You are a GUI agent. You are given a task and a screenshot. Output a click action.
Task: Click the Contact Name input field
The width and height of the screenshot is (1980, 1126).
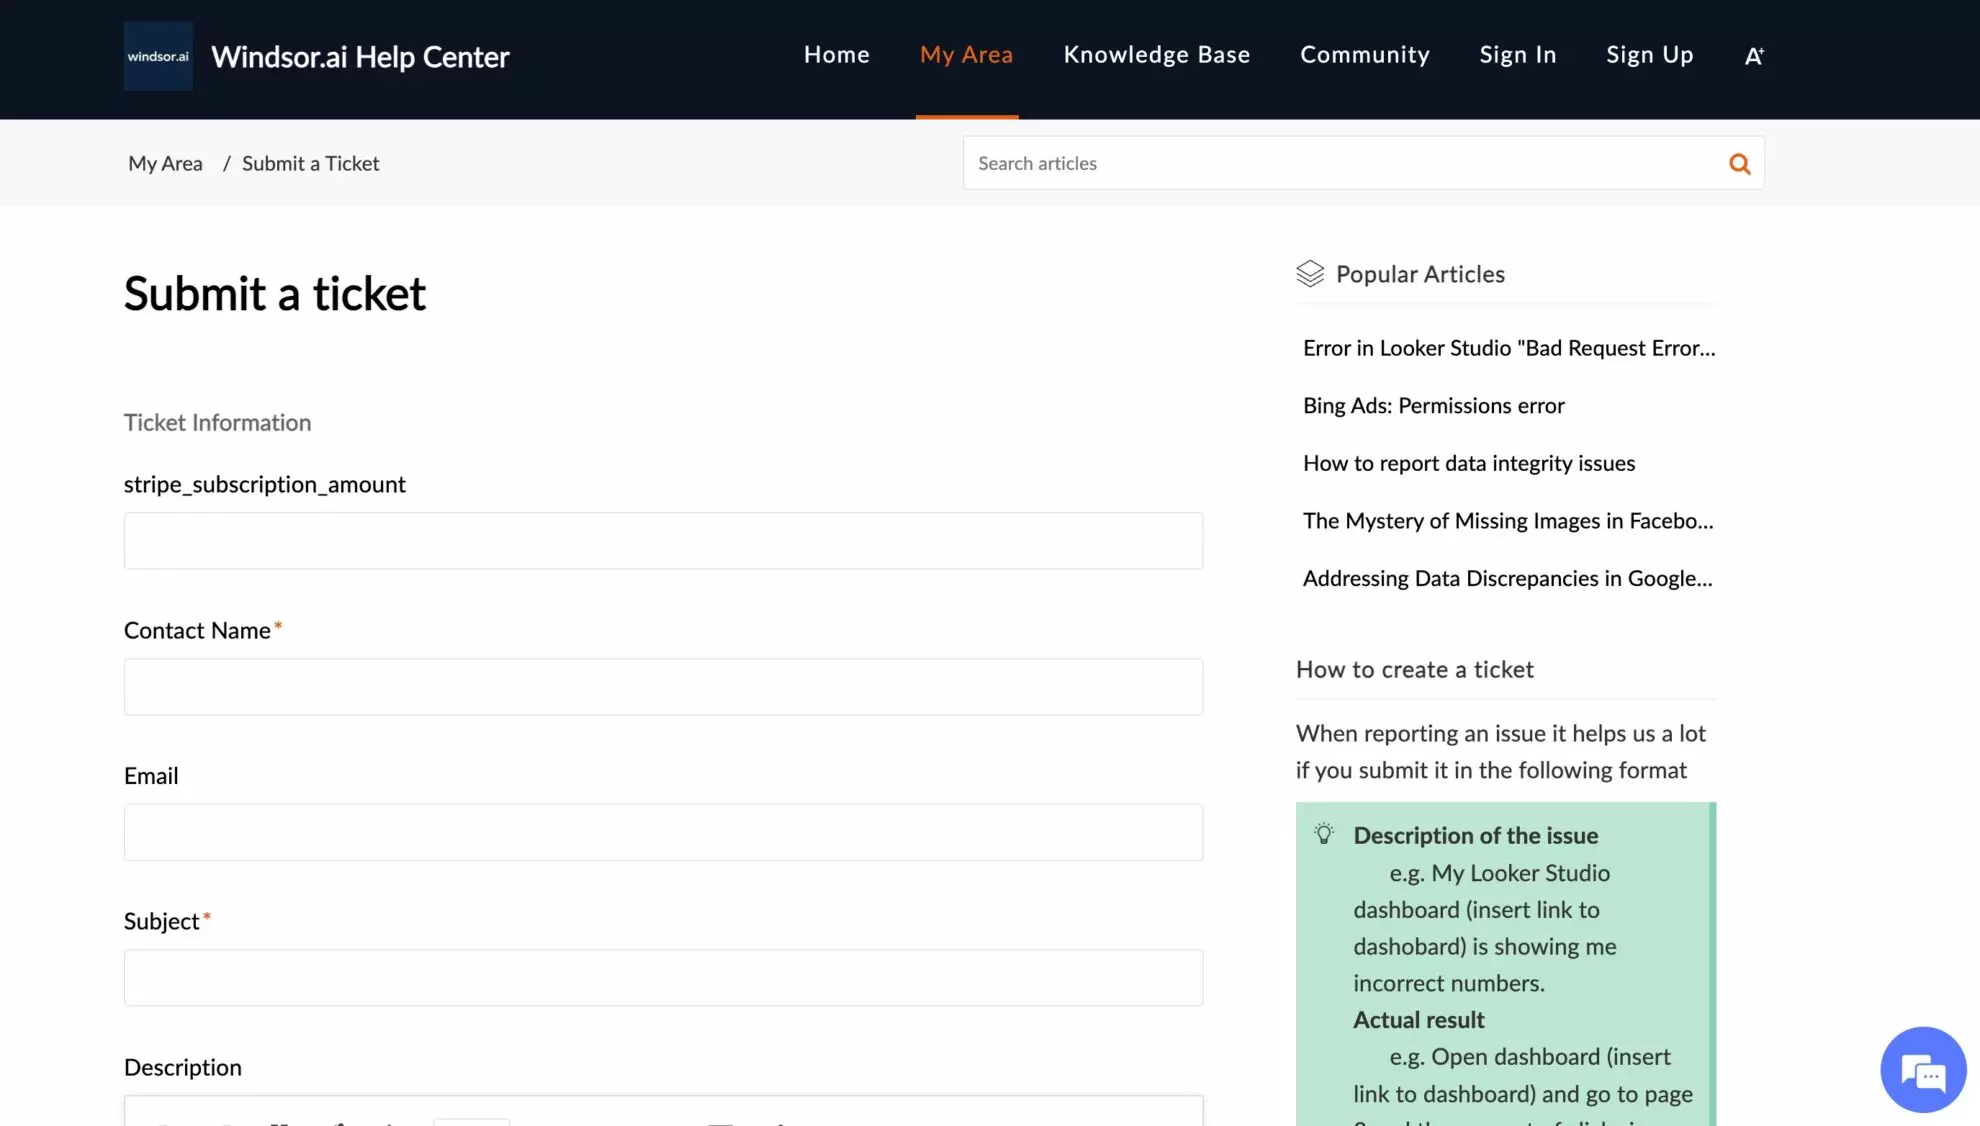coord(663,687)
